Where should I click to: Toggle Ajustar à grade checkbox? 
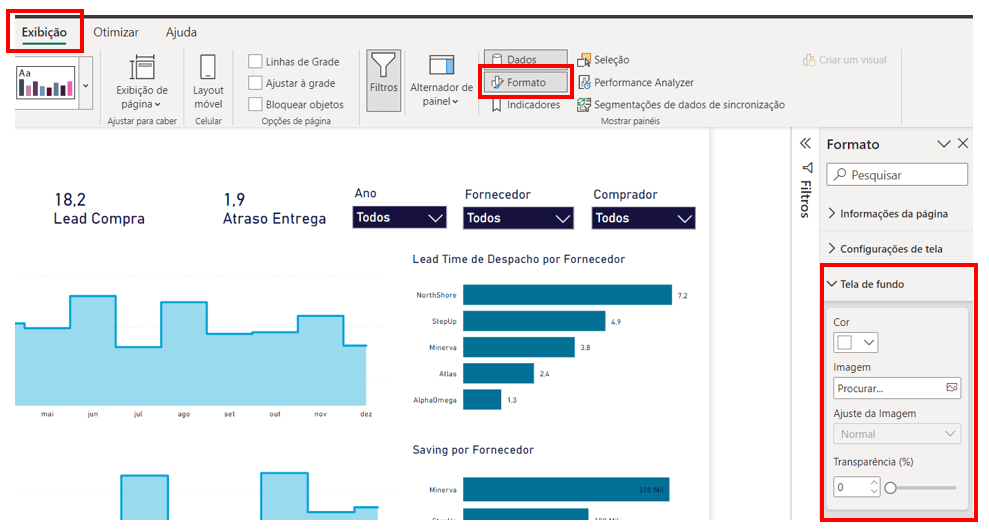click(x=255, y=83)
